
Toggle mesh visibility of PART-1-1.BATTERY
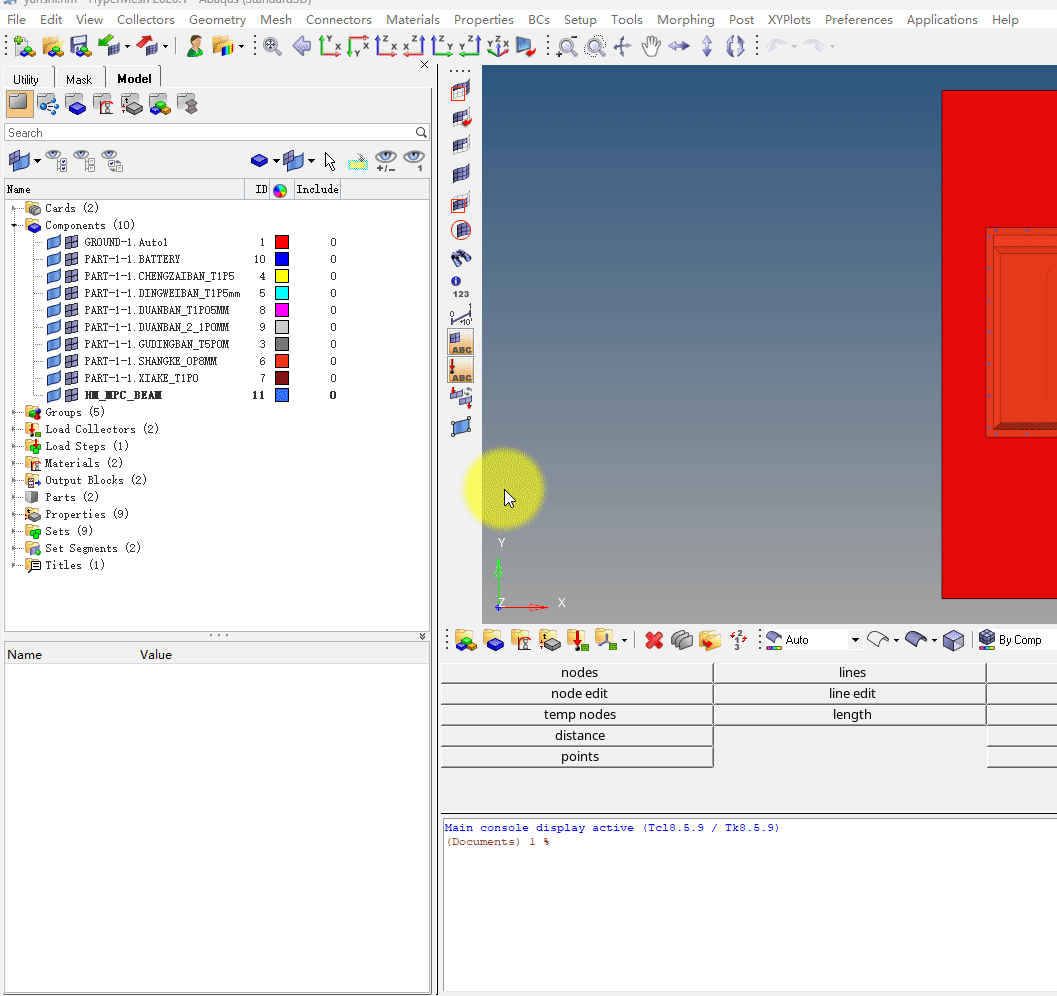click(71, 259)
